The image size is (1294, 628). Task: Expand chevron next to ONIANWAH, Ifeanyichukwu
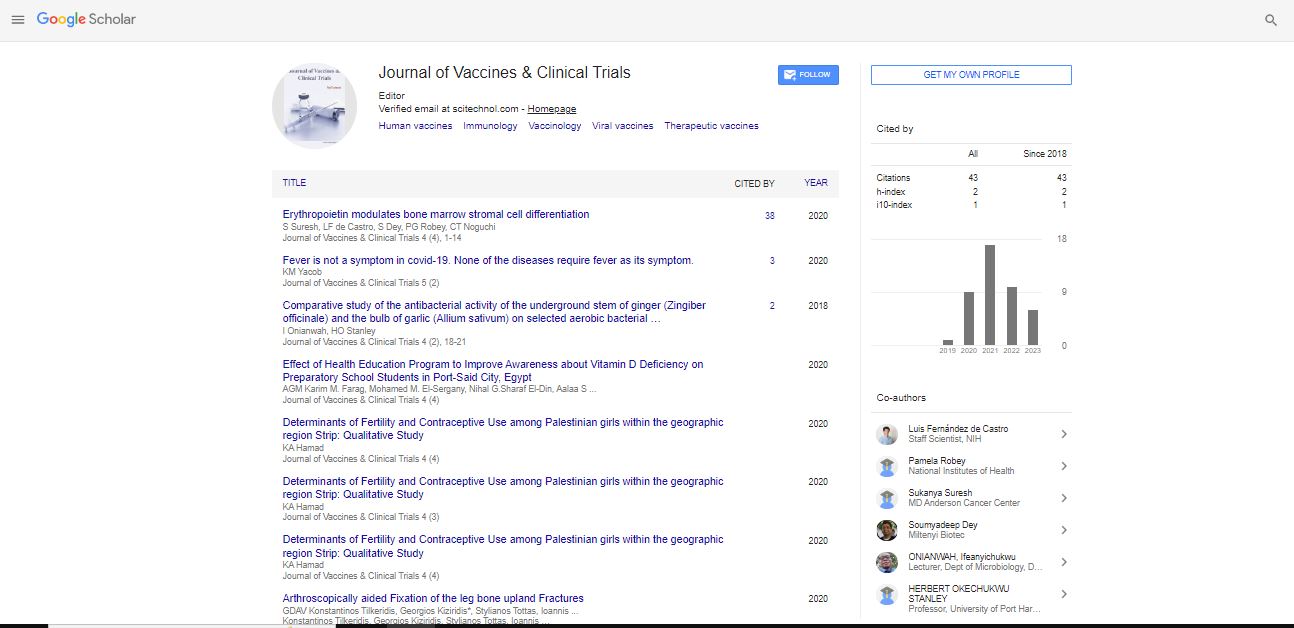(1064, 562)
